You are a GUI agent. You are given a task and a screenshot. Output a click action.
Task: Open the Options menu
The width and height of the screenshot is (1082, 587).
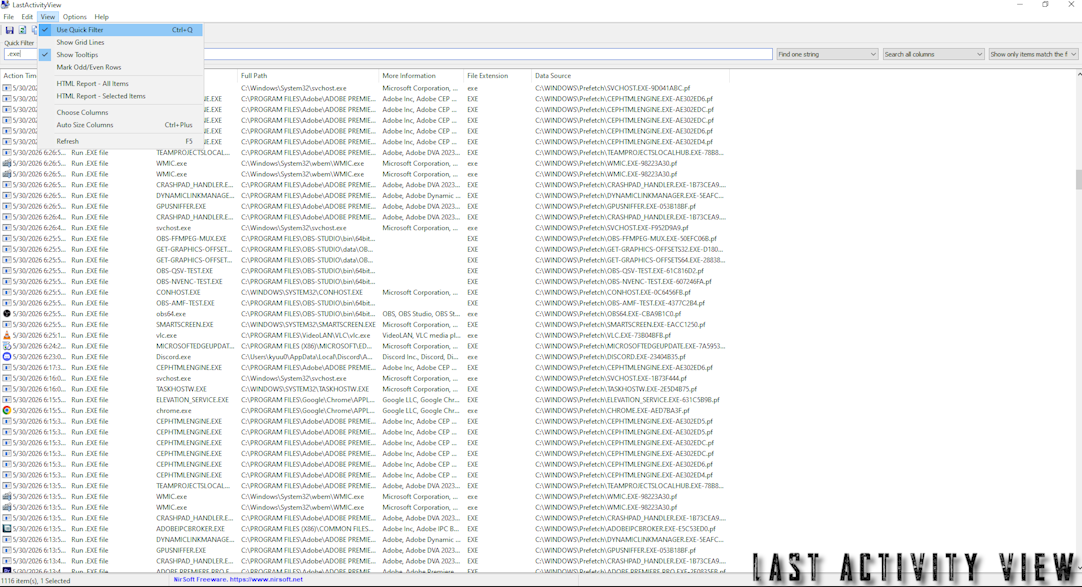coord(75,17)
